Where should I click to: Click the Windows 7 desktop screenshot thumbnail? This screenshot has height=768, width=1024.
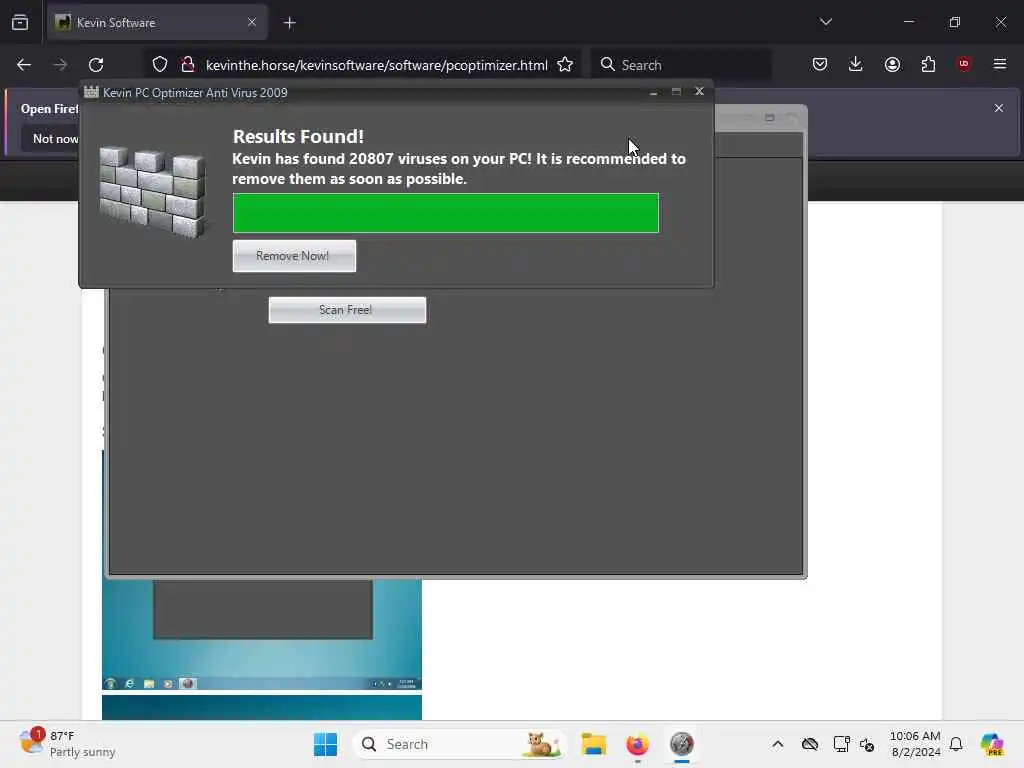[x=262, y=634]
